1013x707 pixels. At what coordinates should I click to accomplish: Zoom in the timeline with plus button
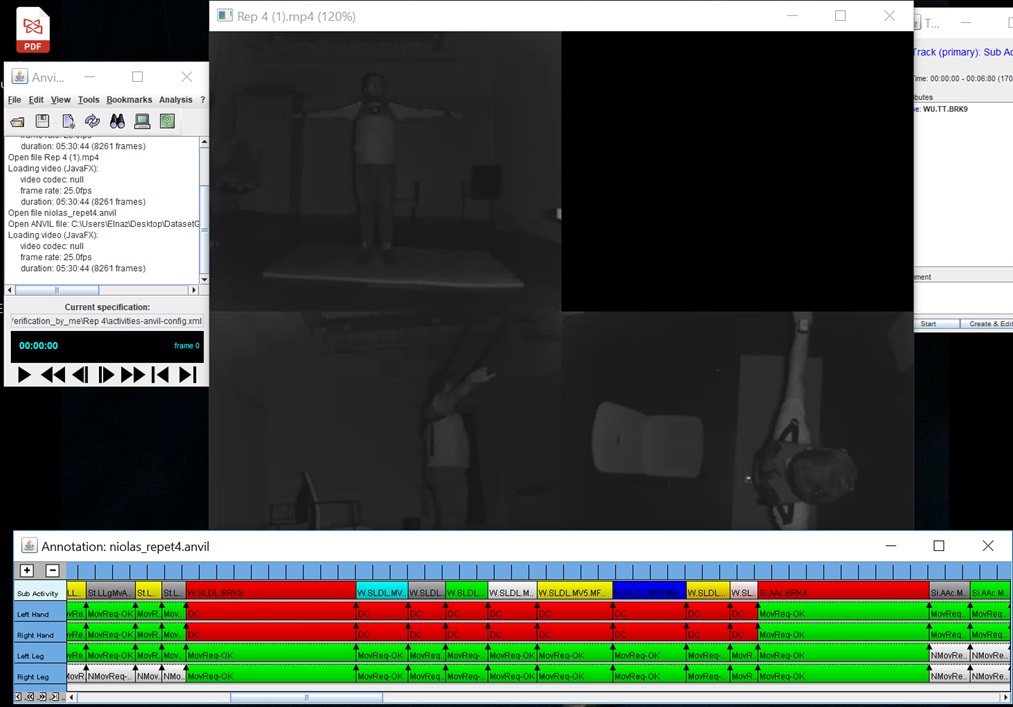(x=27, y=571)
